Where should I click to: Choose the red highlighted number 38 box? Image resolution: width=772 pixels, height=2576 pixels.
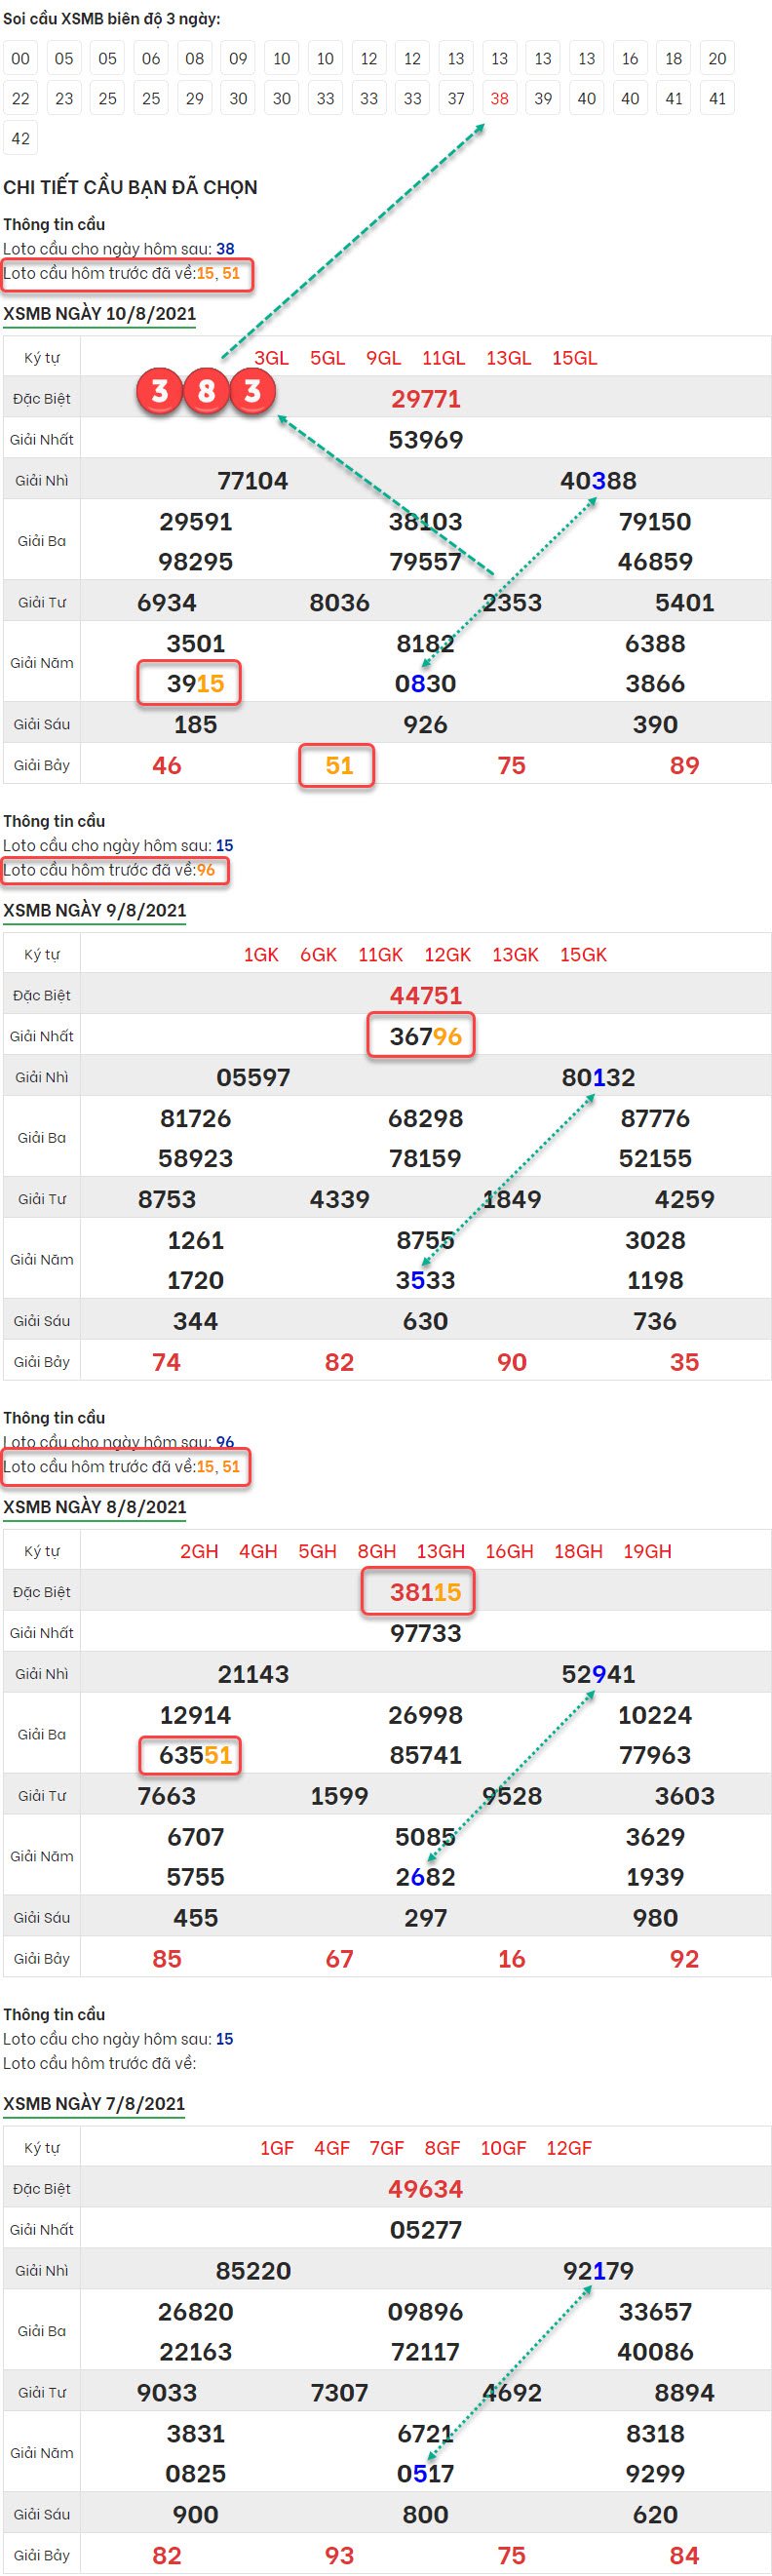point(499,99)
